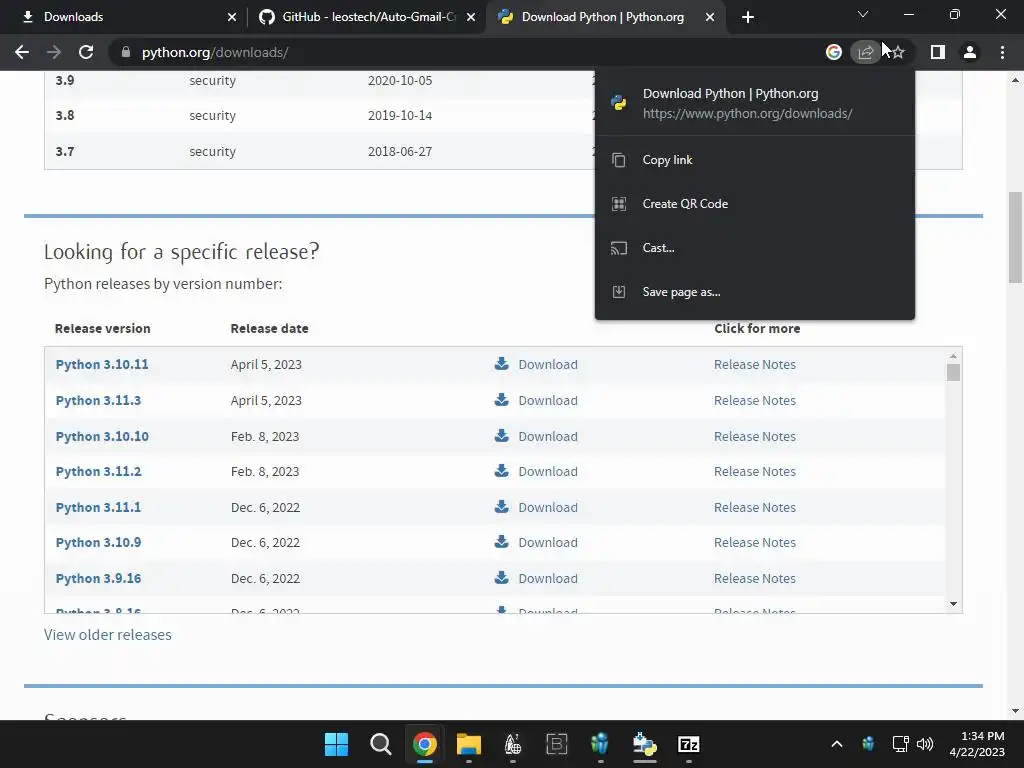Open the Python 3.10.9 release link
The width and height of the screenshot is (1024, 768).
click(98, 543)
